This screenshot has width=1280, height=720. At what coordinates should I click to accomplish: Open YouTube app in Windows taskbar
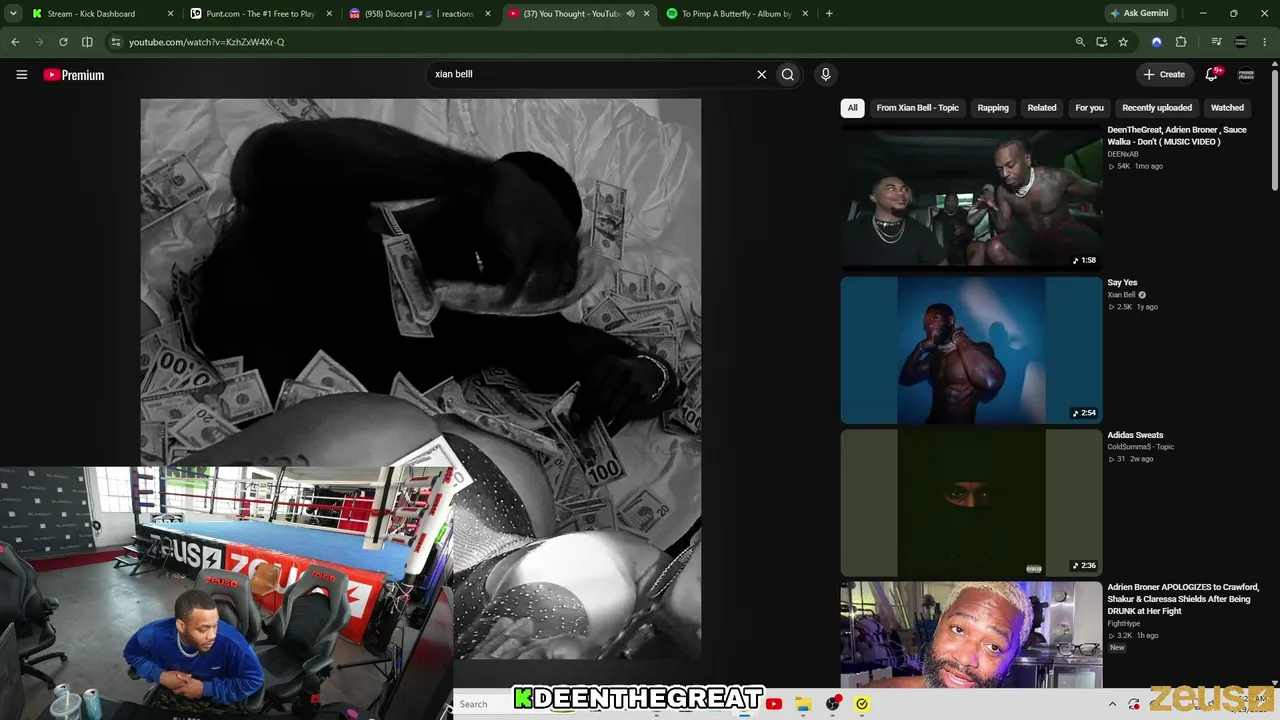point(773,704)
